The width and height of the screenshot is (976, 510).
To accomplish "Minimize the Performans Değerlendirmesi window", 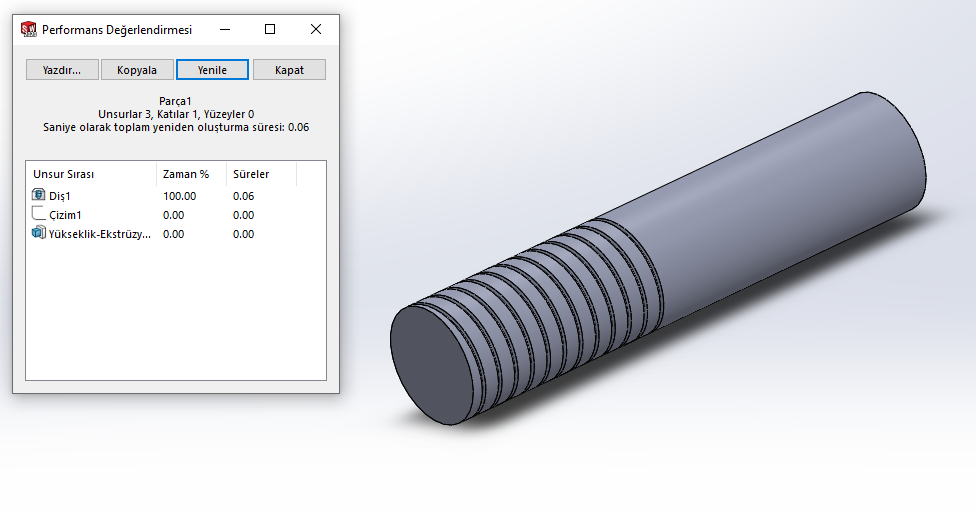I will point(224,30).
